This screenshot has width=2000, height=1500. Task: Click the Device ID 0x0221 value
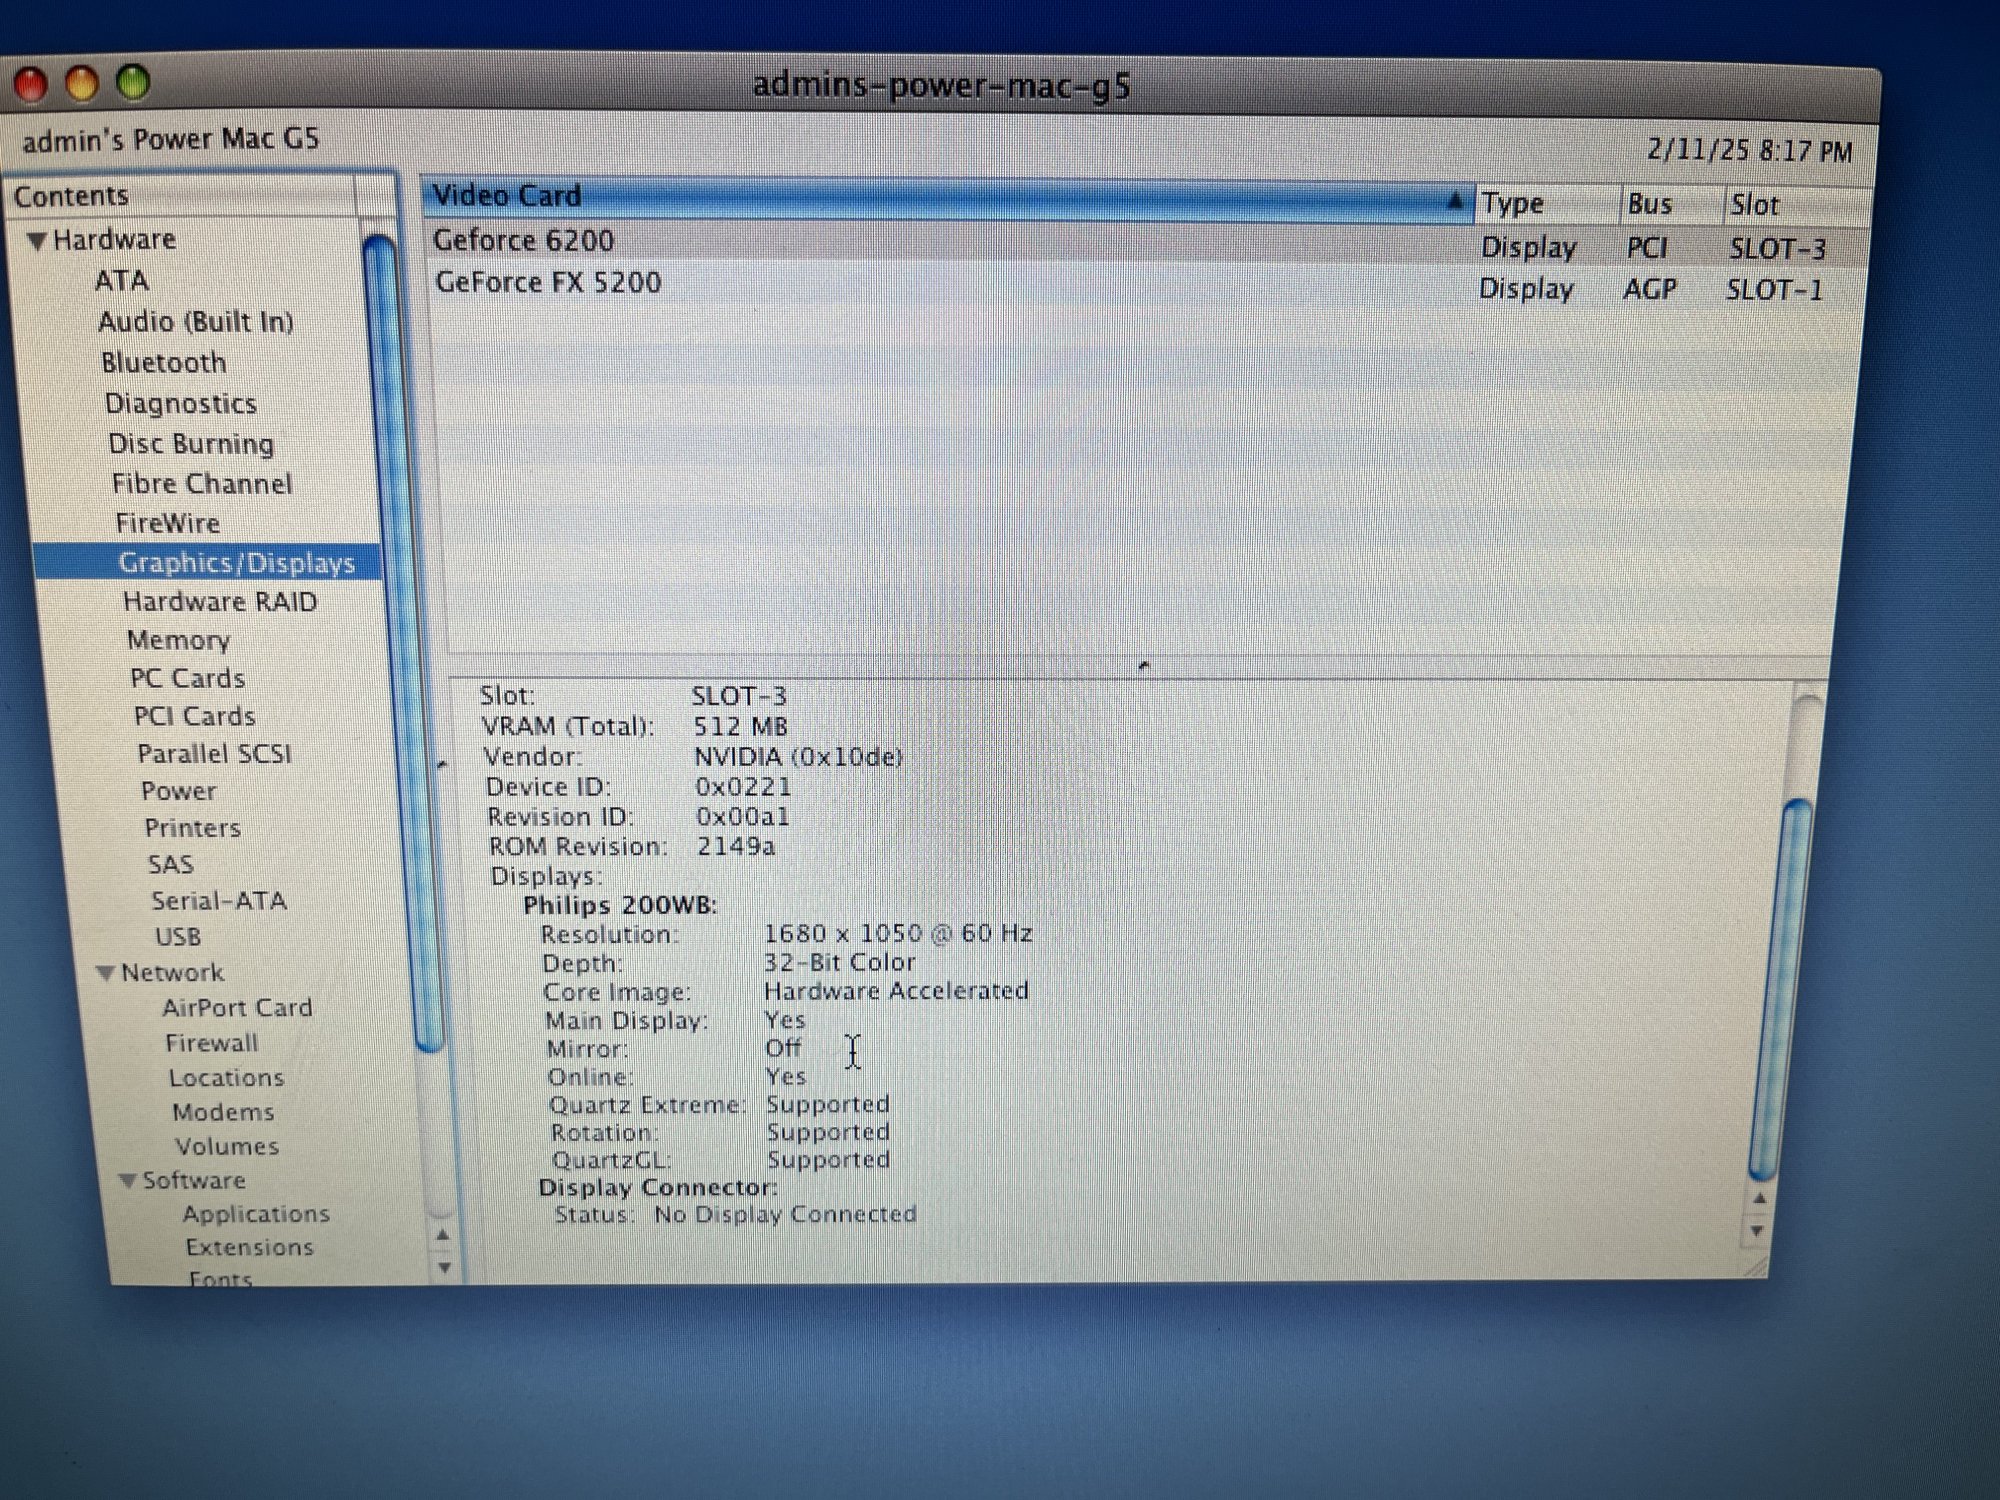click(x=743, y=787)
